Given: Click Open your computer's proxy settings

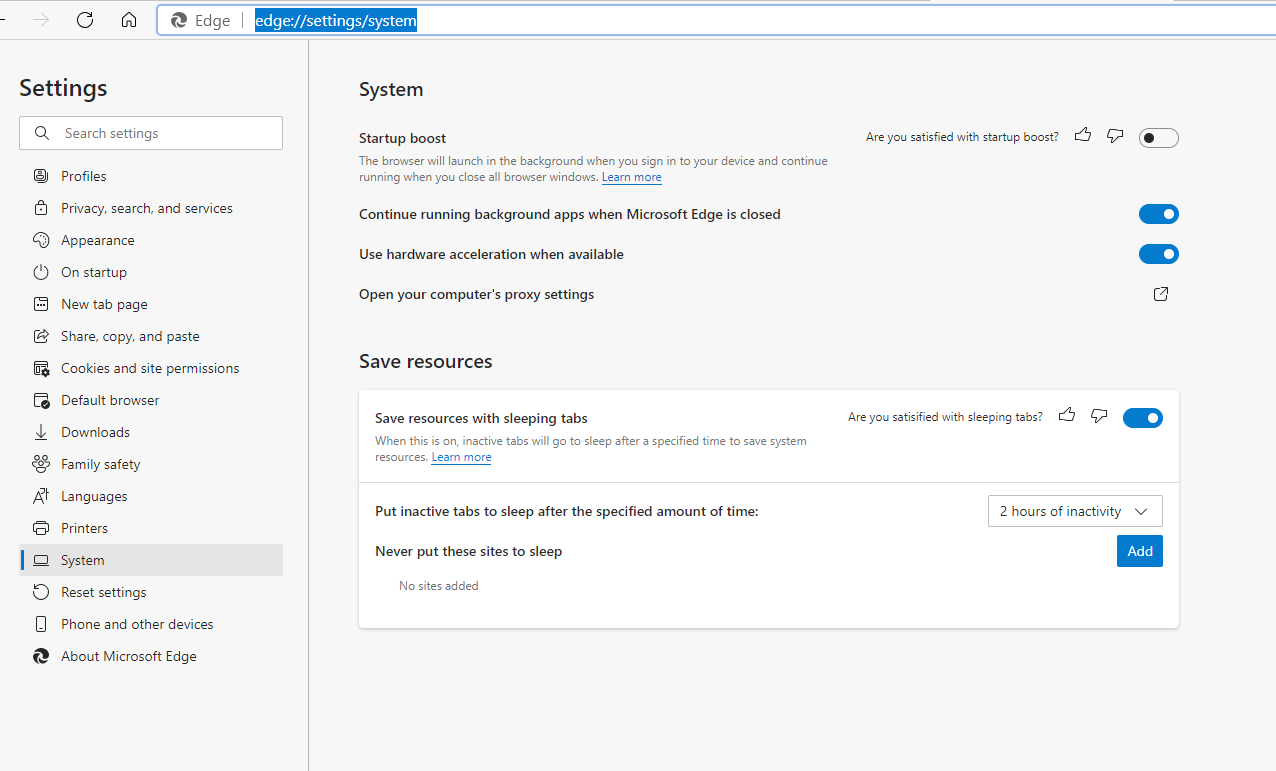Looking at the screenshot, I should click(x=476, y=294).
